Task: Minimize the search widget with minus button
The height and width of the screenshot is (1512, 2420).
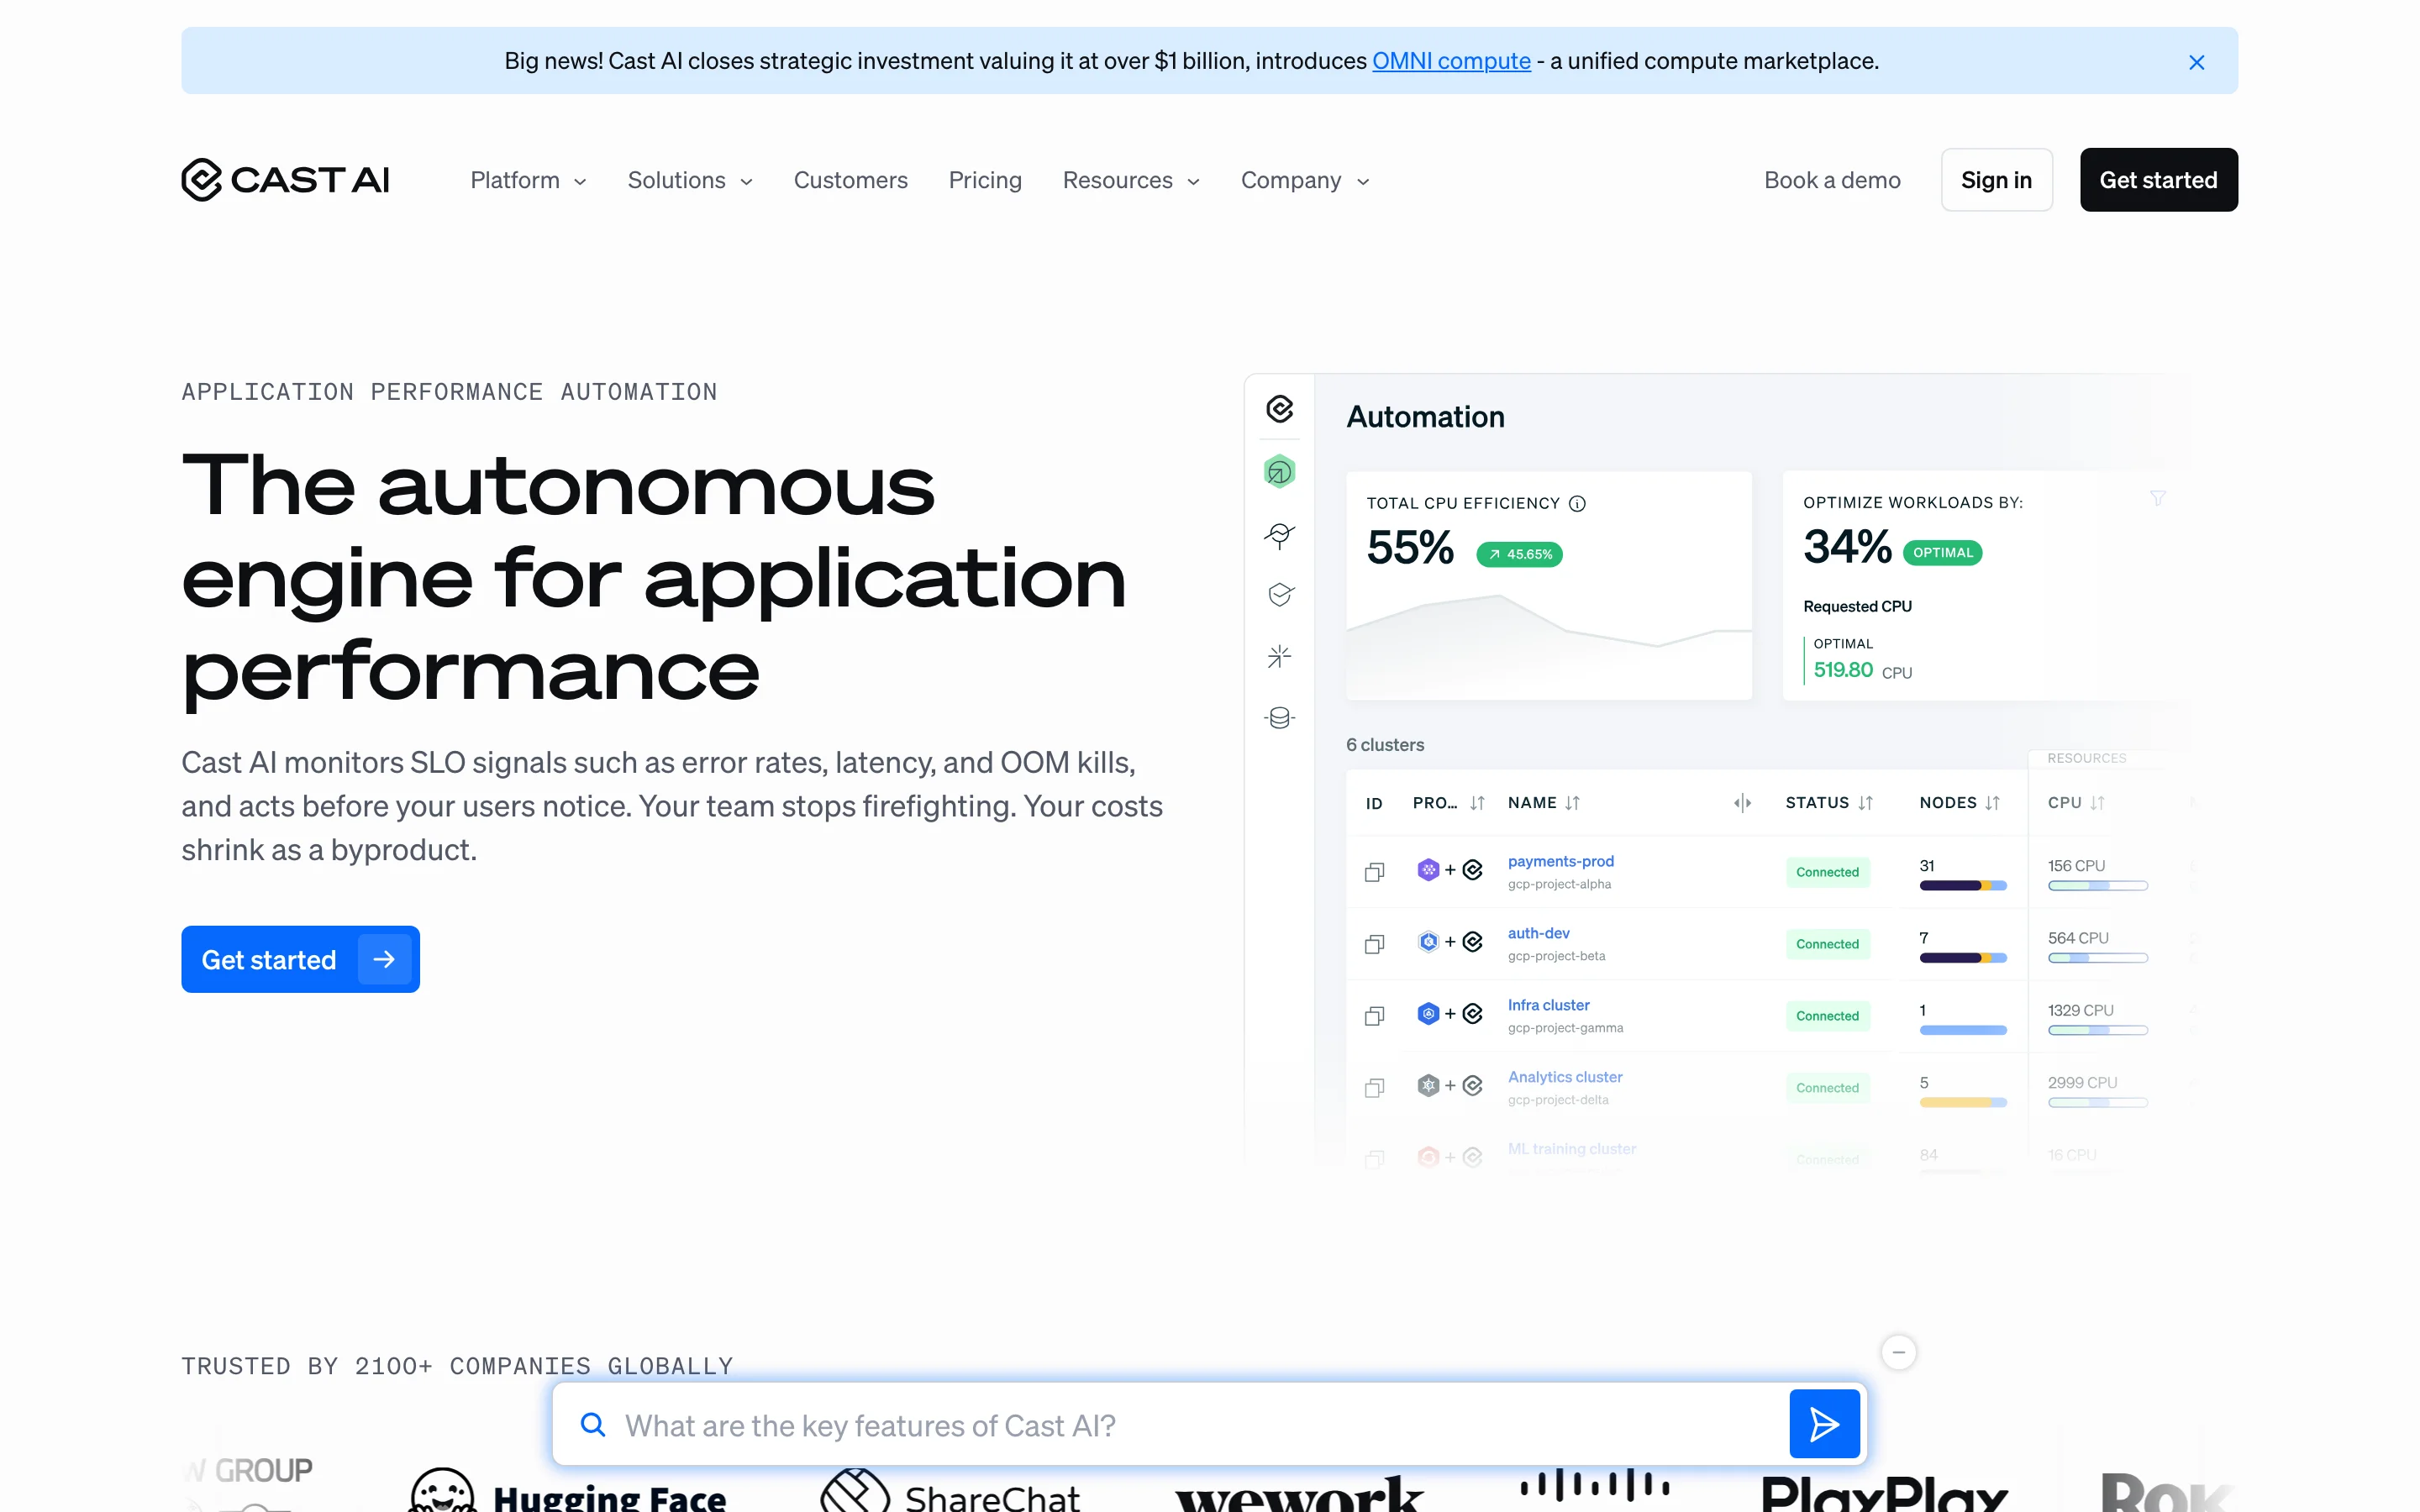Action: [1898, 1352]
